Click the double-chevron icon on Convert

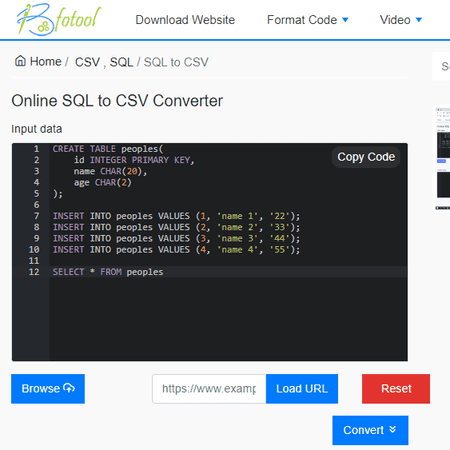click(393, 429)
